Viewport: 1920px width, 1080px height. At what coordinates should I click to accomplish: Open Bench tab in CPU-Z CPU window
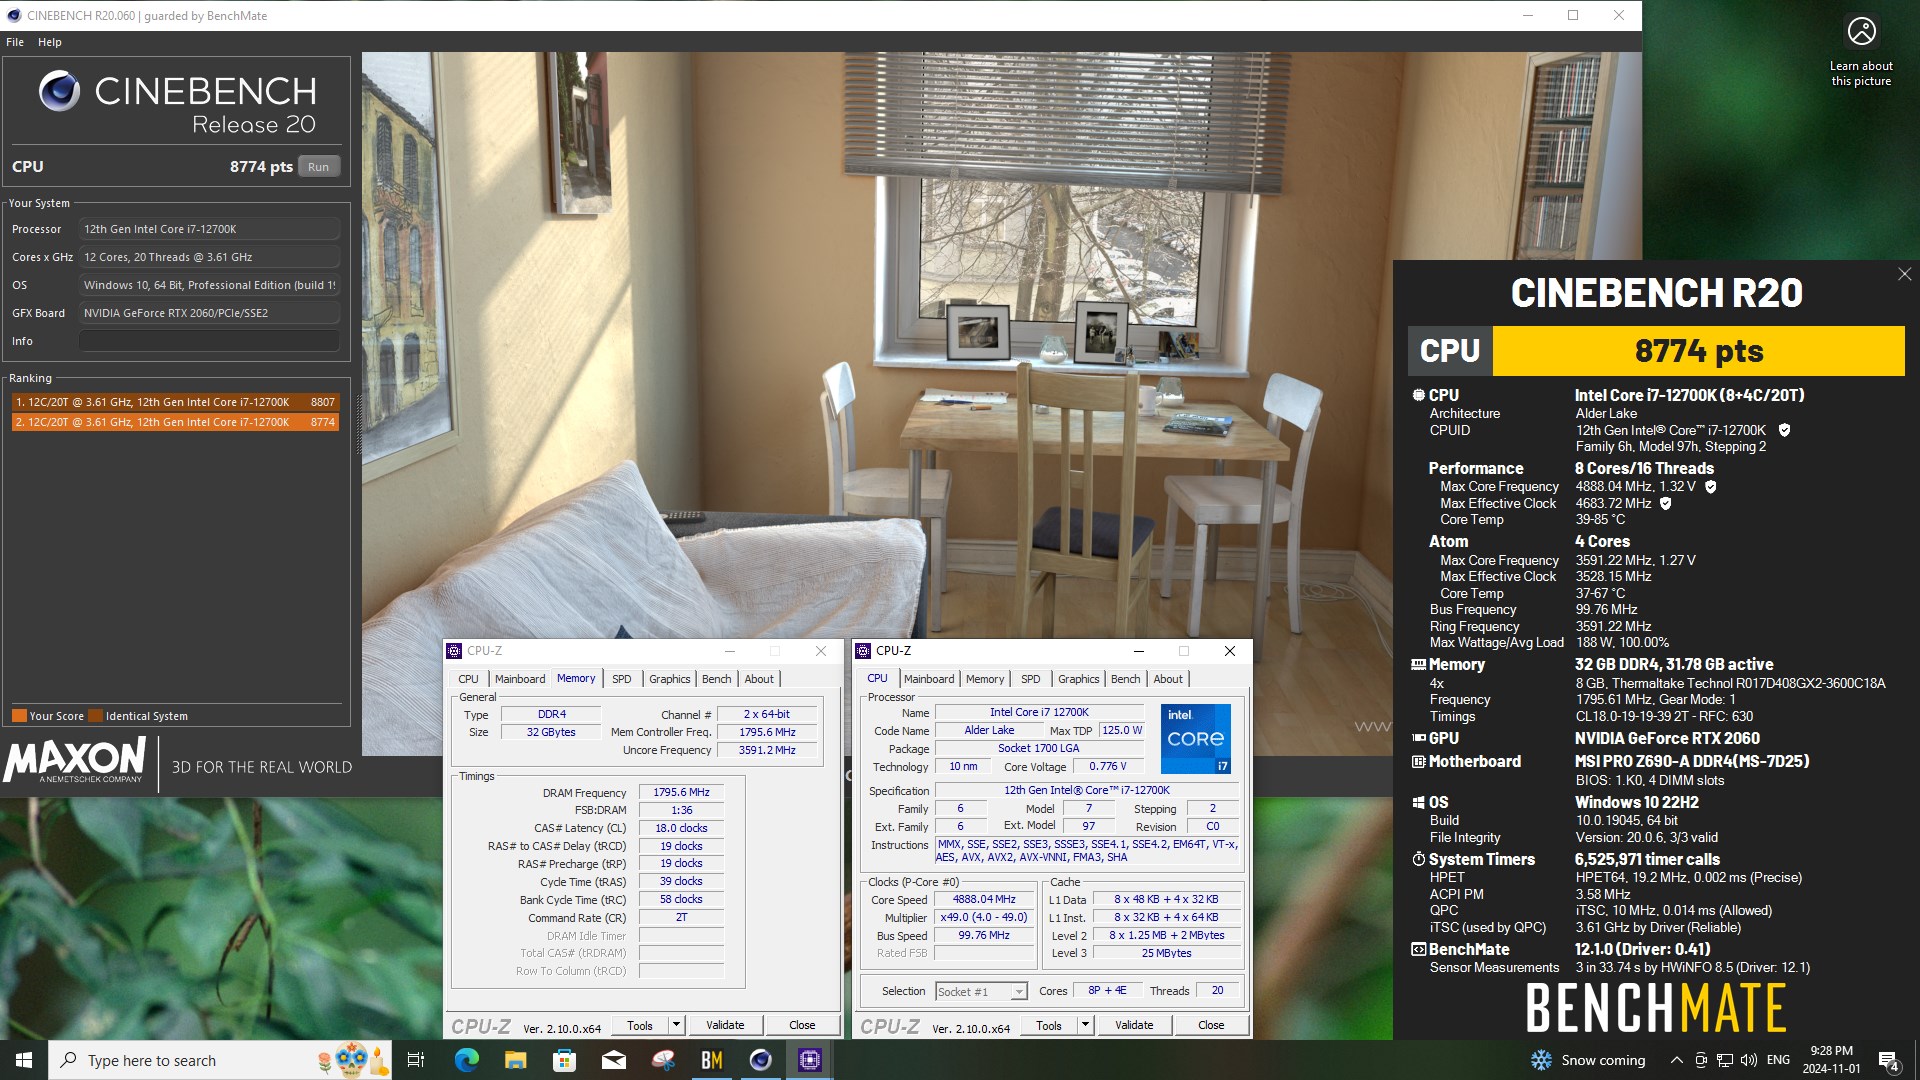point(1125,679)
